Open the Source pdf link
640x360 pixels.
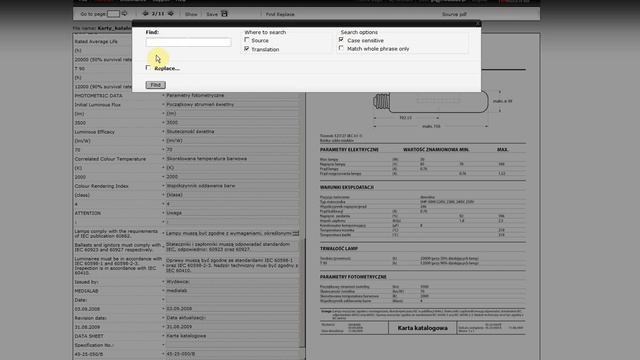click(x=454, y=14)
